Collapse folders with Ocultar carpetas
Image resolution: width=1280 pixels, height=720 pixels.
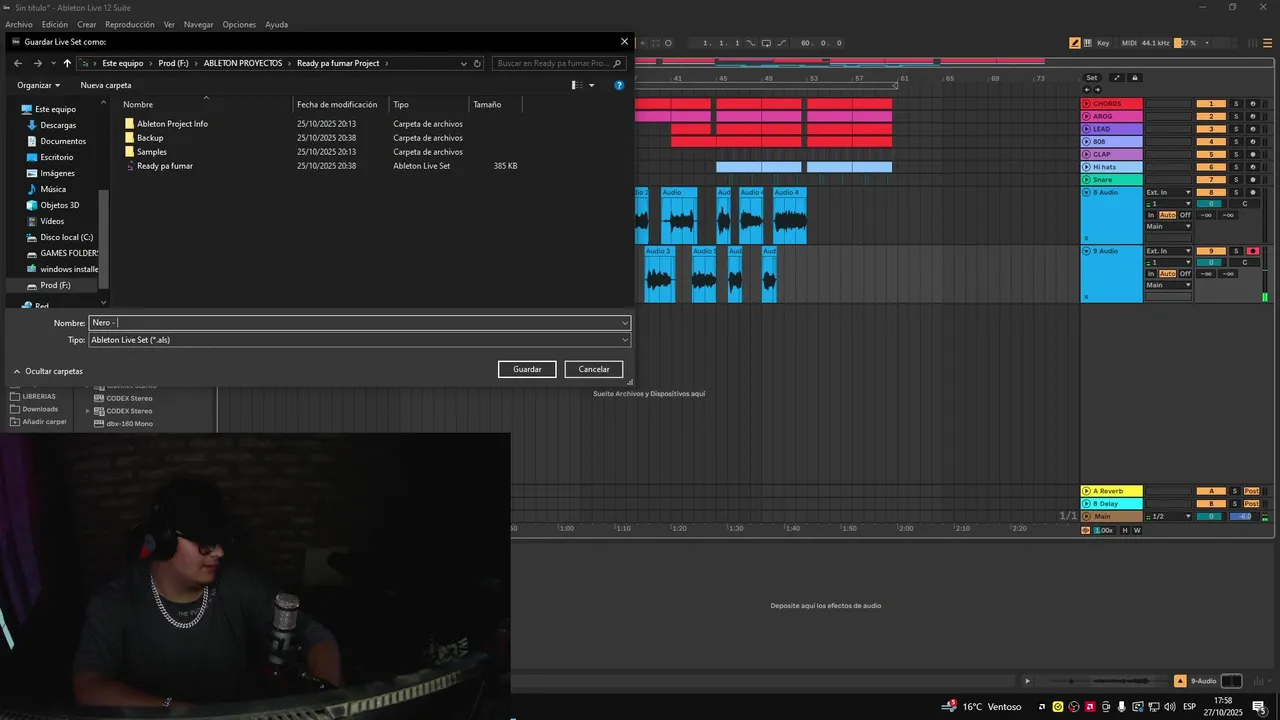(x=48, y=371)
